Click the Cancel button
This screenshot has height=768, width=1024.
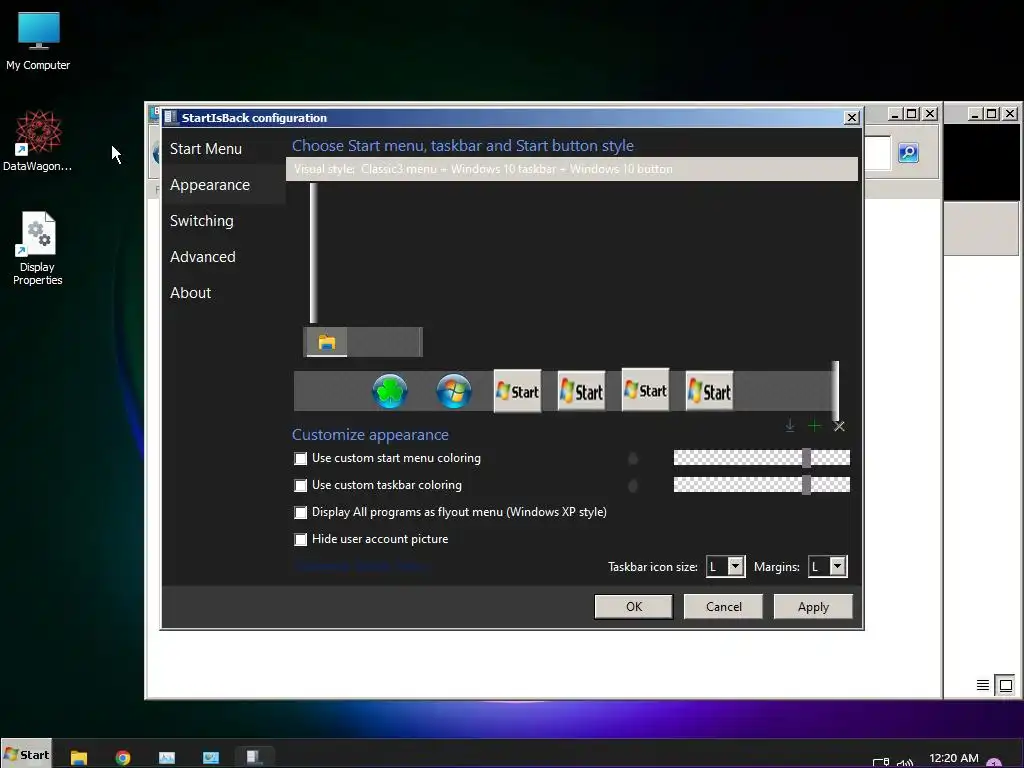pyautogui.click(x=723, y=607)
